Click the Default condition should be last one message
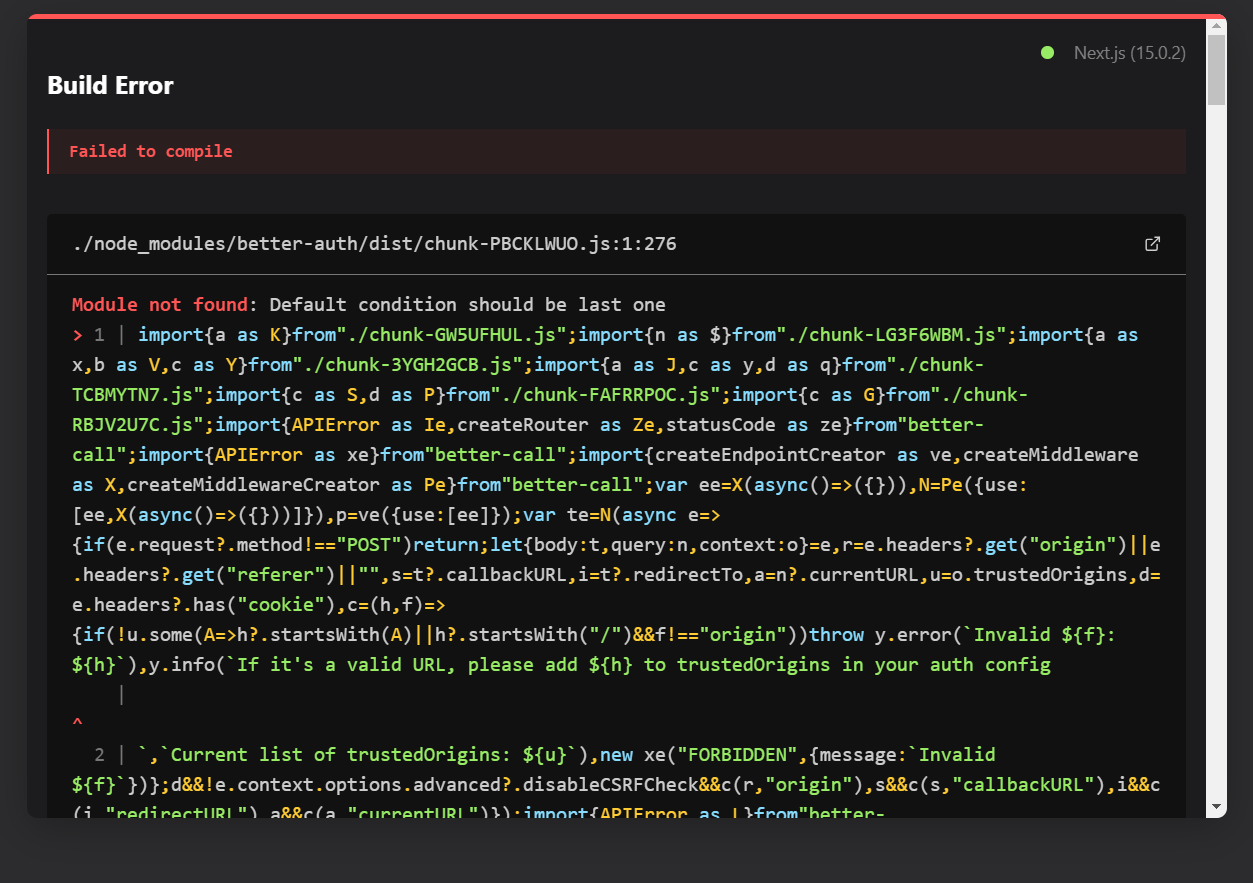The width and height of the screenshot is (1253, 883). point(467,305)
